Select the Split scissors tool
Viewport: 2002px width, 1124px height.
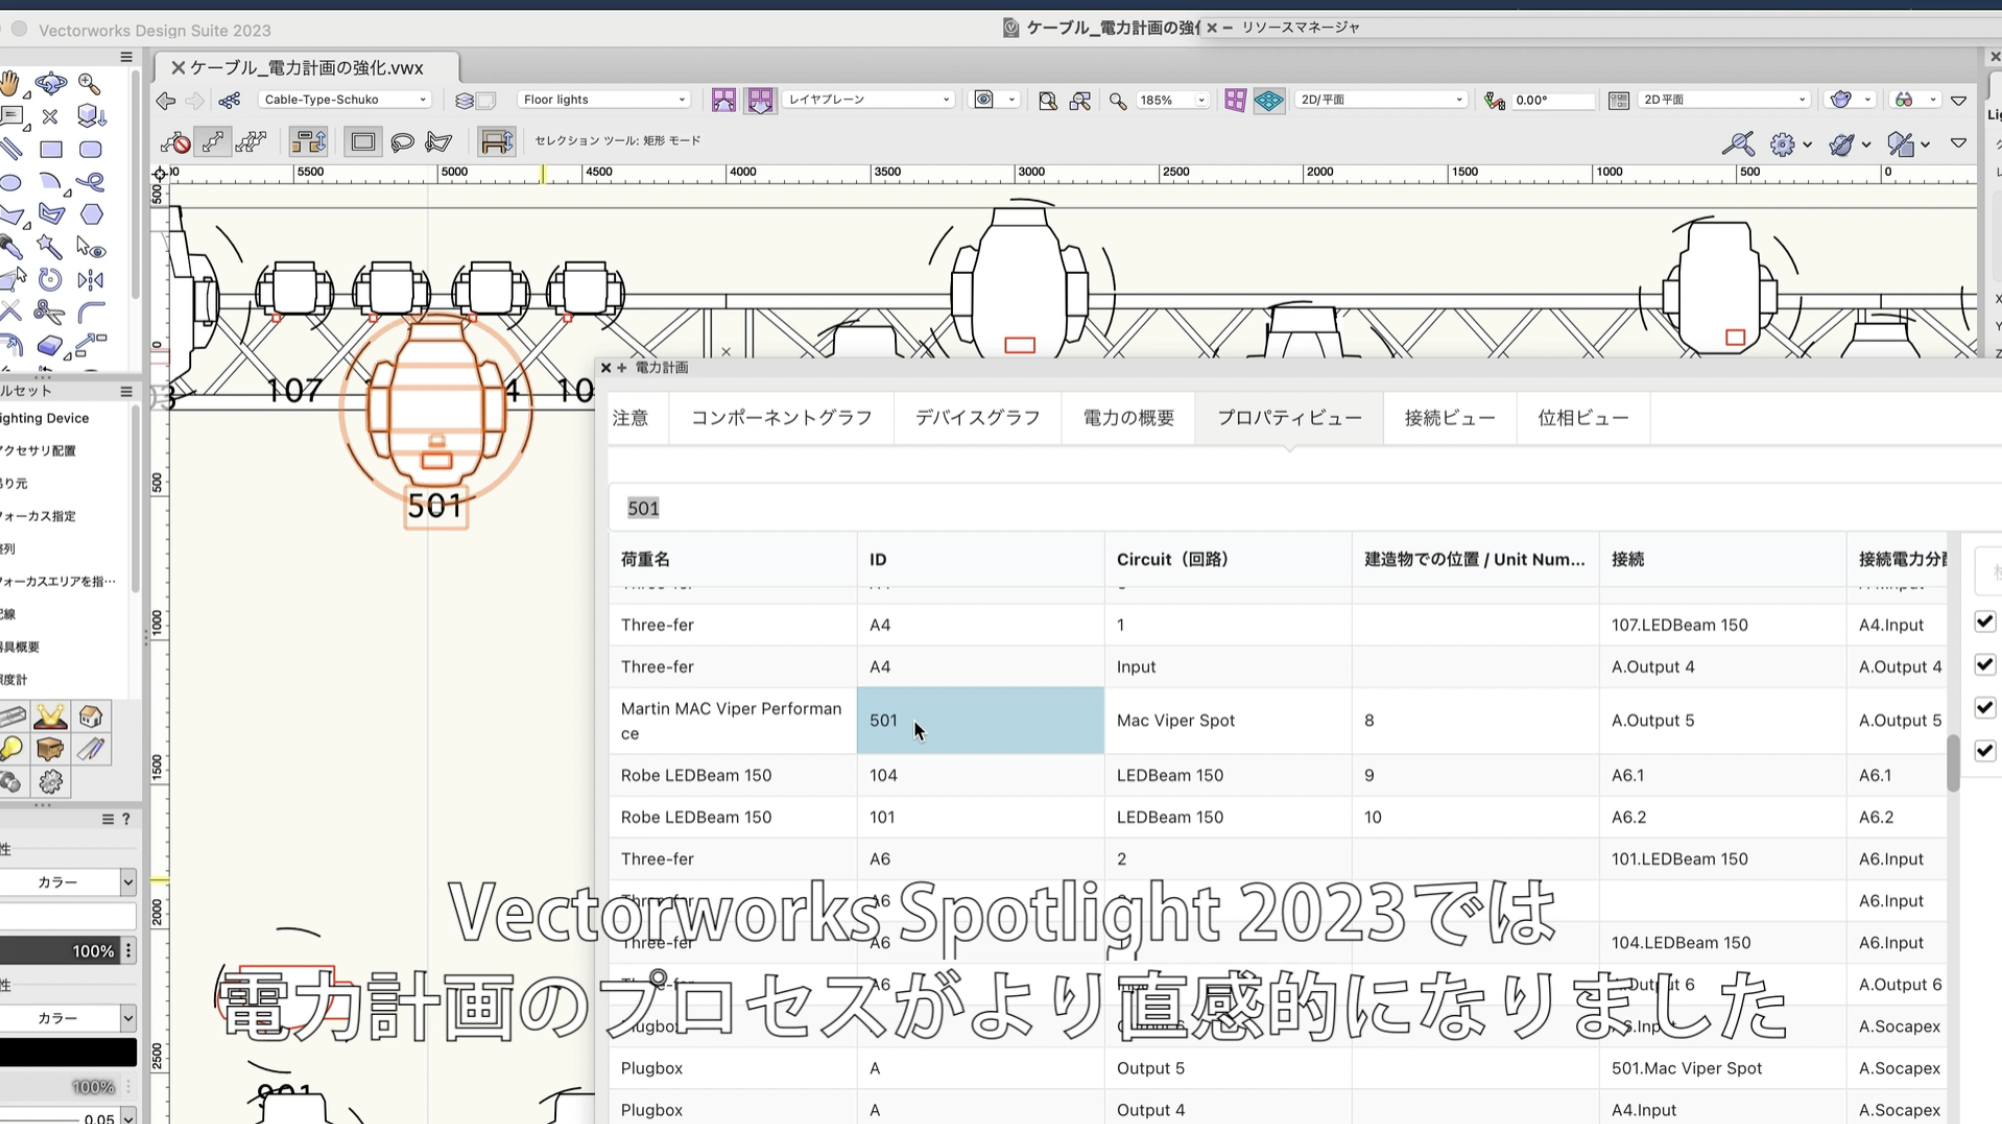tap(49, 313)
